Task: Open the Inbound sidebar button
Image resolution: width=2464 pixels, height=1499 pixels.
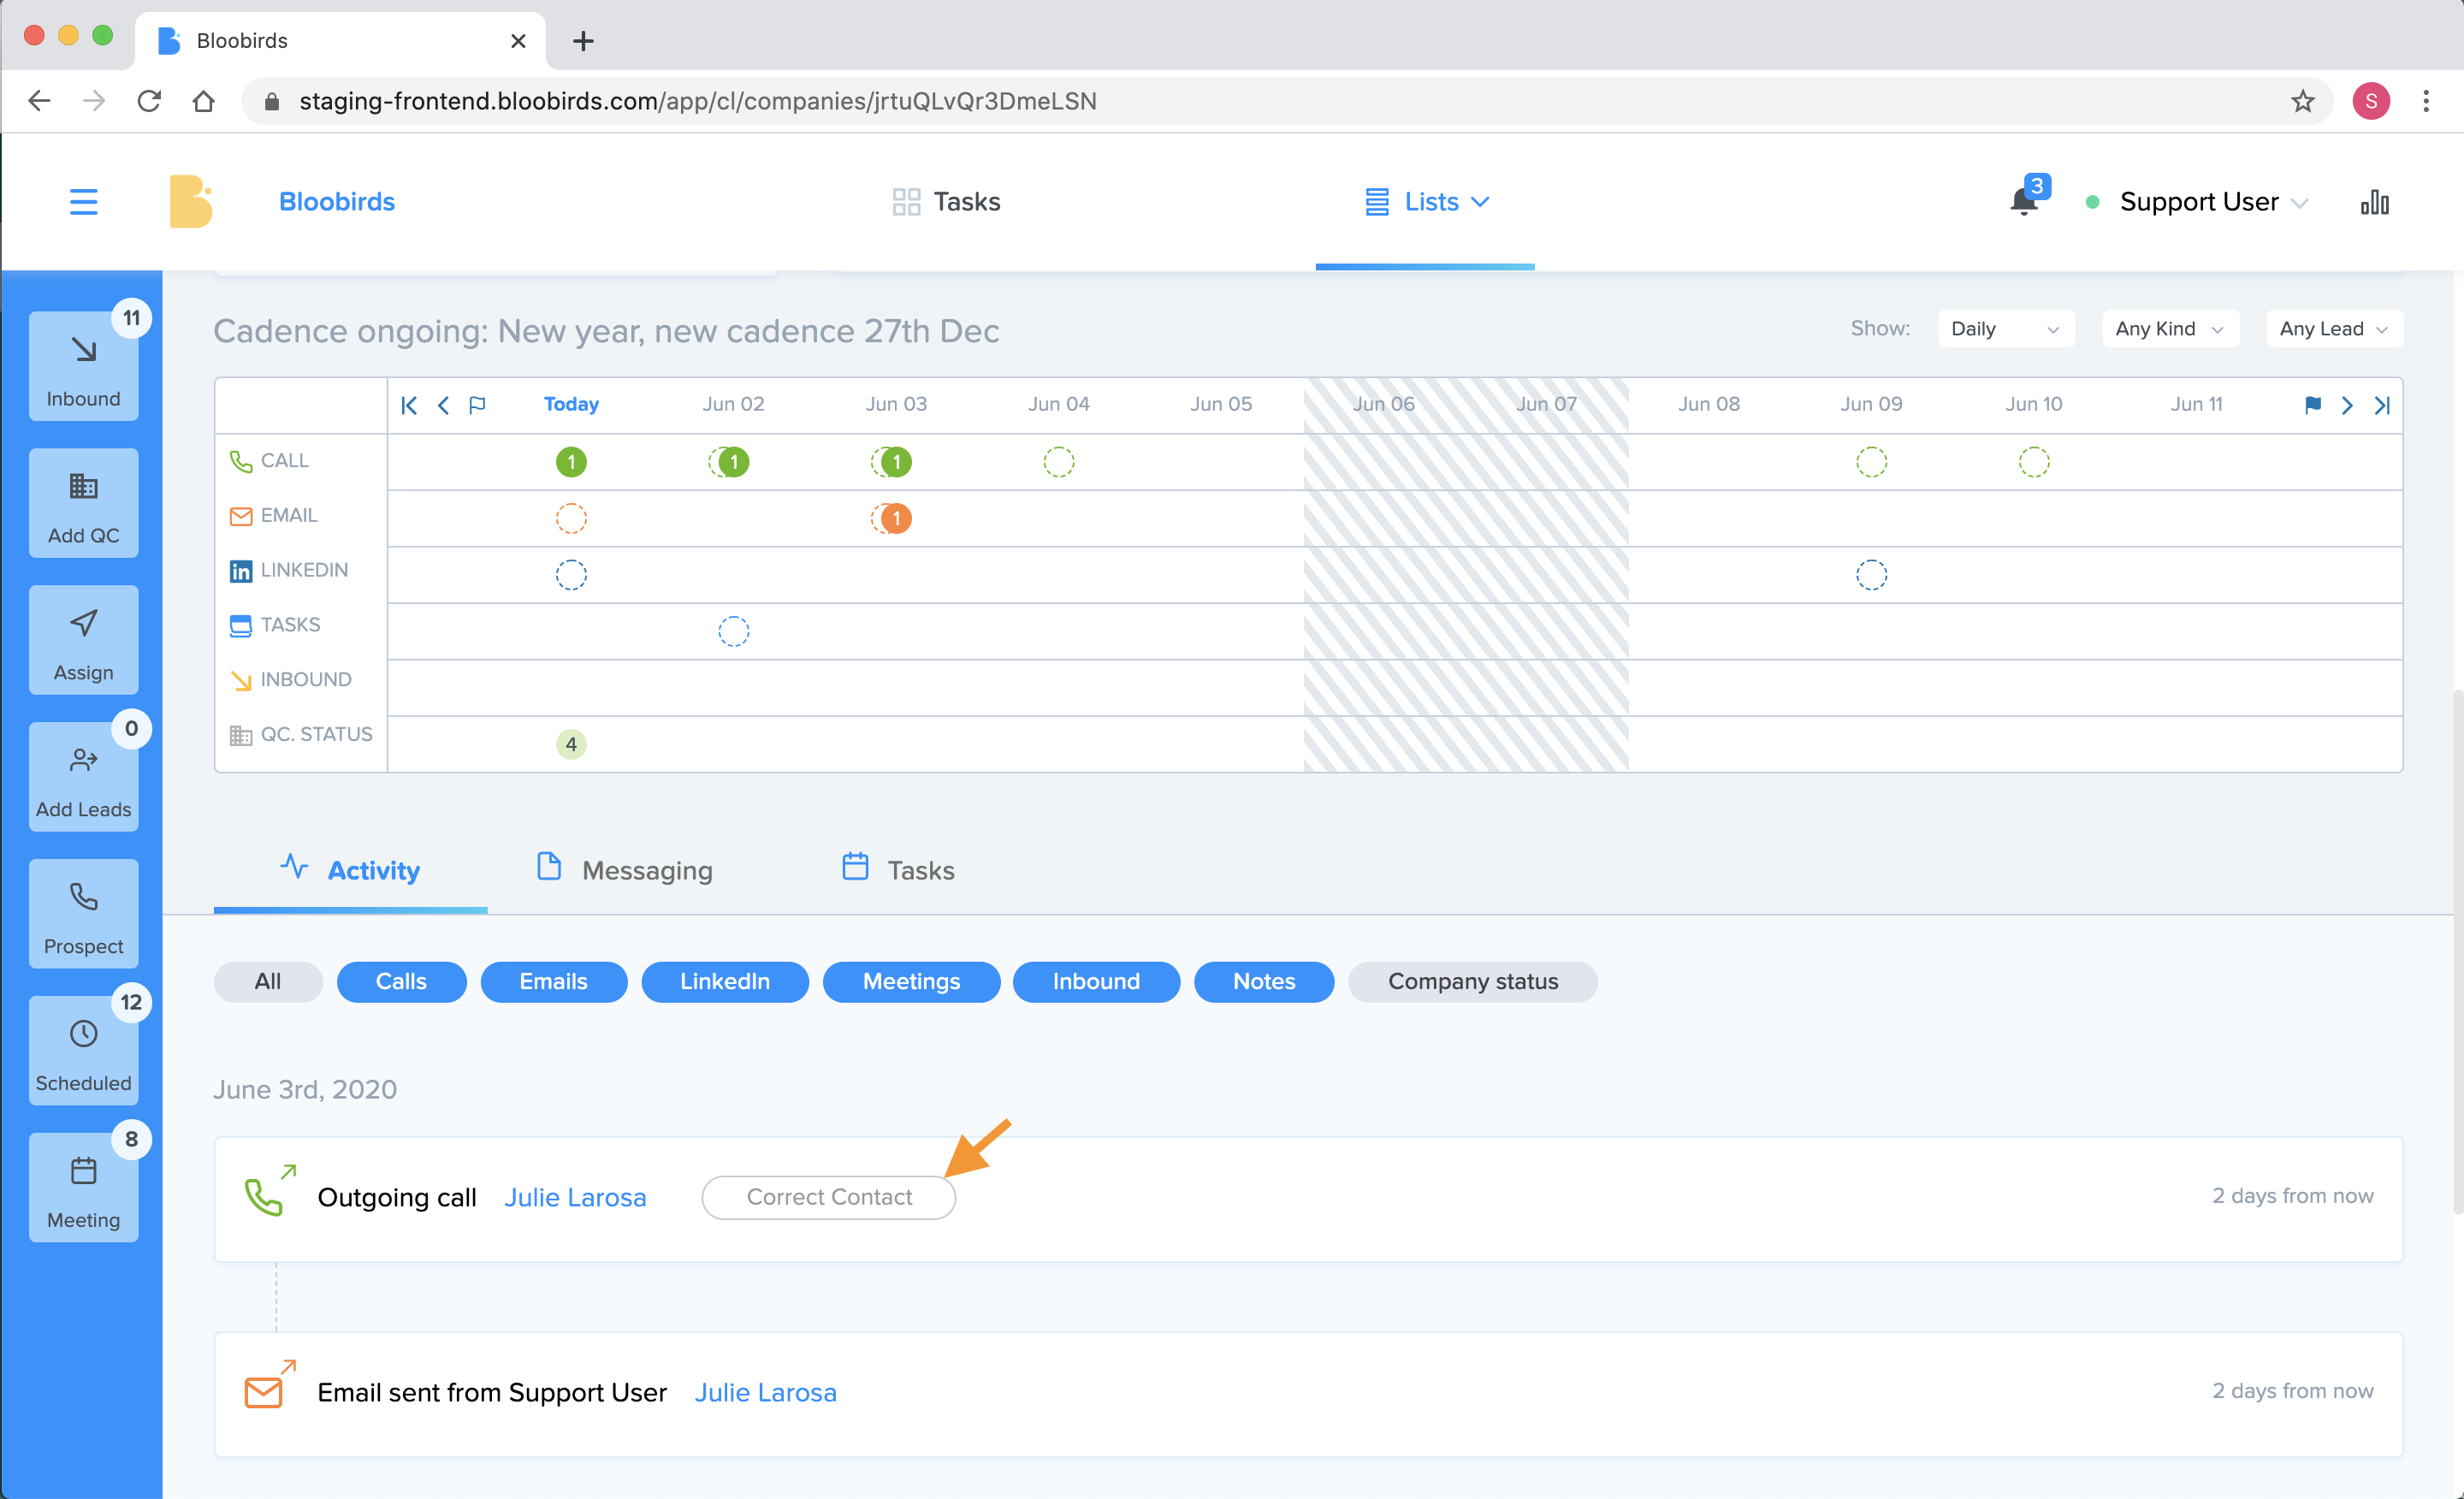Action: coord(83,365)
